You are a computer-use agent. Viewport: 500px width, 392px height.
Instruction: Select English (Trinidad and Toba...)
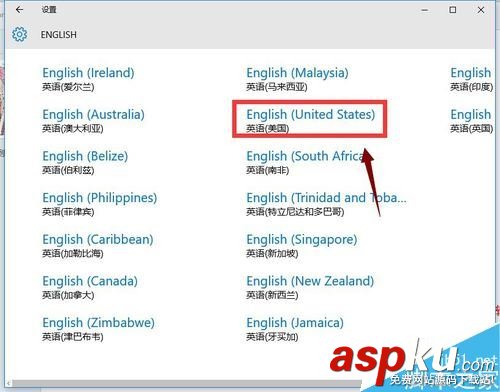(x=326, y=204)
